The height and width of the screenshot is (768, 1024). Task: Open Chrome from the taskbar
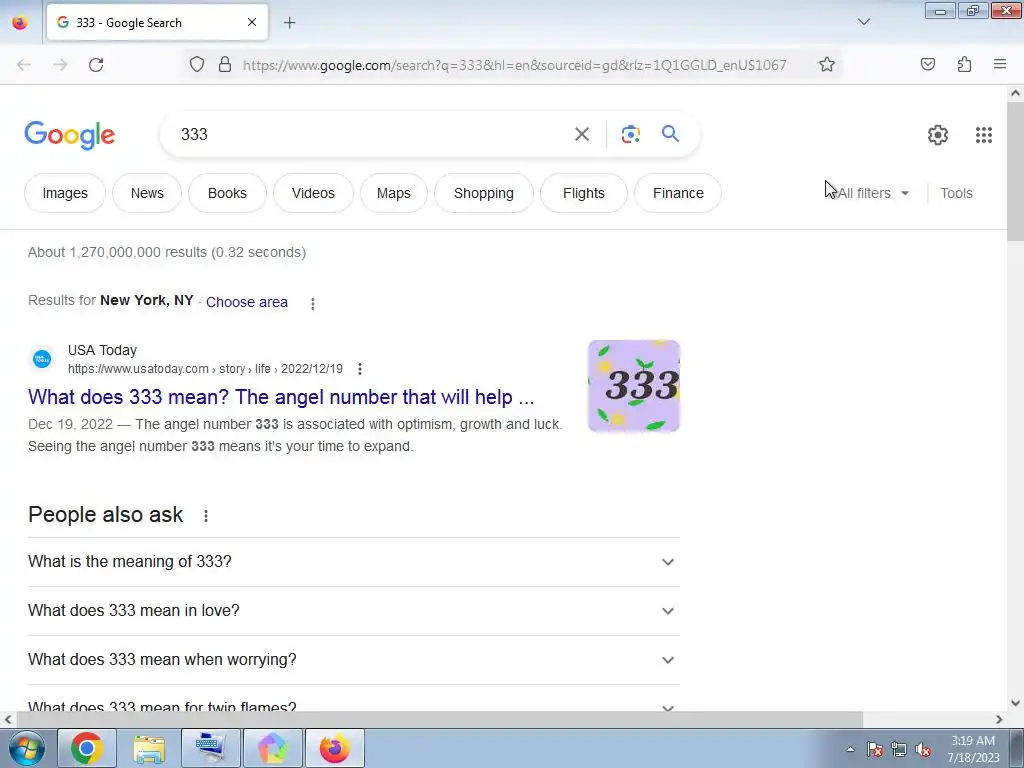tap(87, 748)
